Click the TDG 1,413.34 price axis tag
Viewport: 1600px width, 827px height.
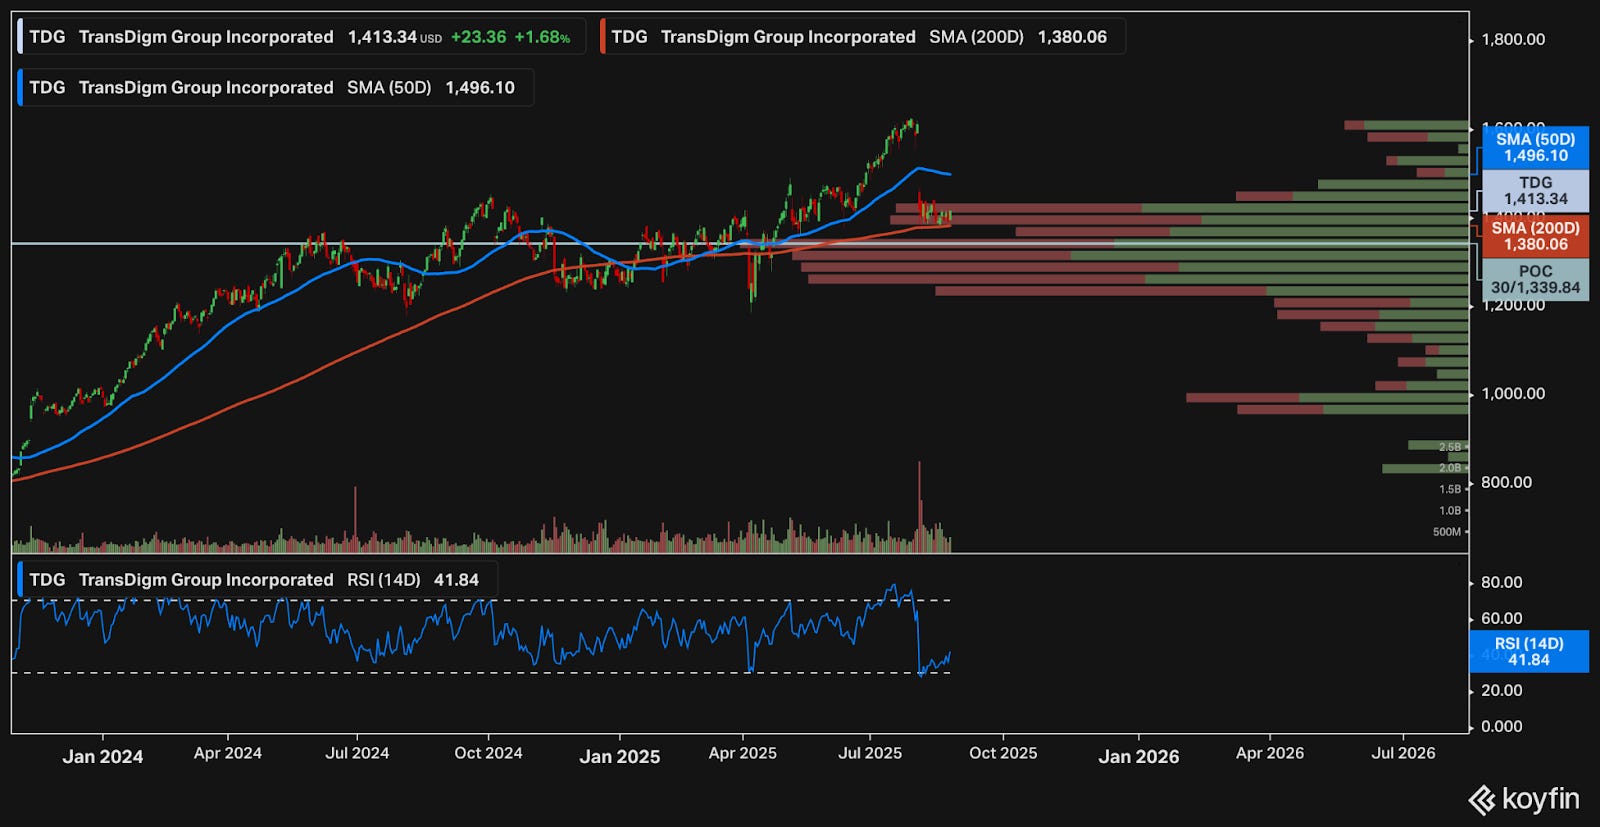coord(1535,191)
